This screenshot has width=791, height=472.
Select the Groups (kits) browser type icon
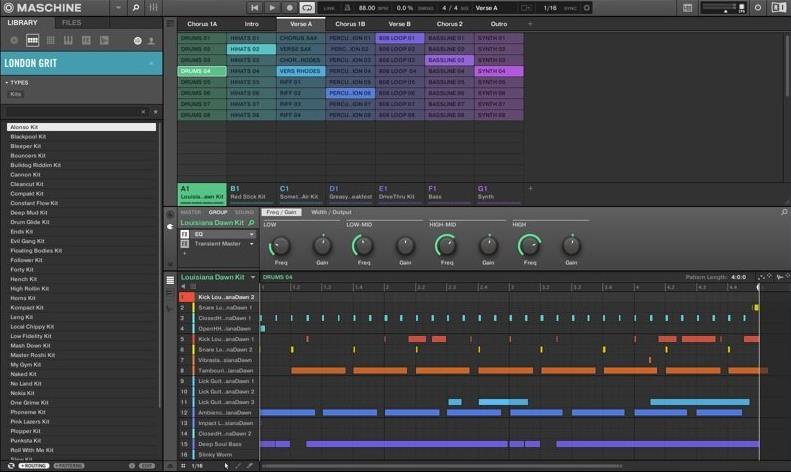click(x=32, y=41)
